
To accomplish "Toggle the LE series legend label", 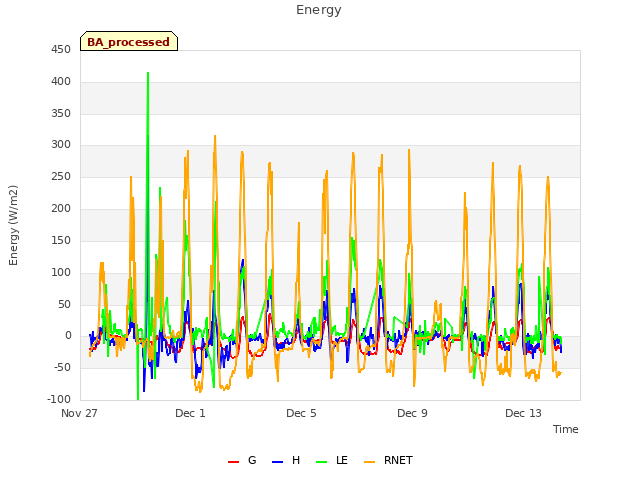I will (x=342, y=460).
